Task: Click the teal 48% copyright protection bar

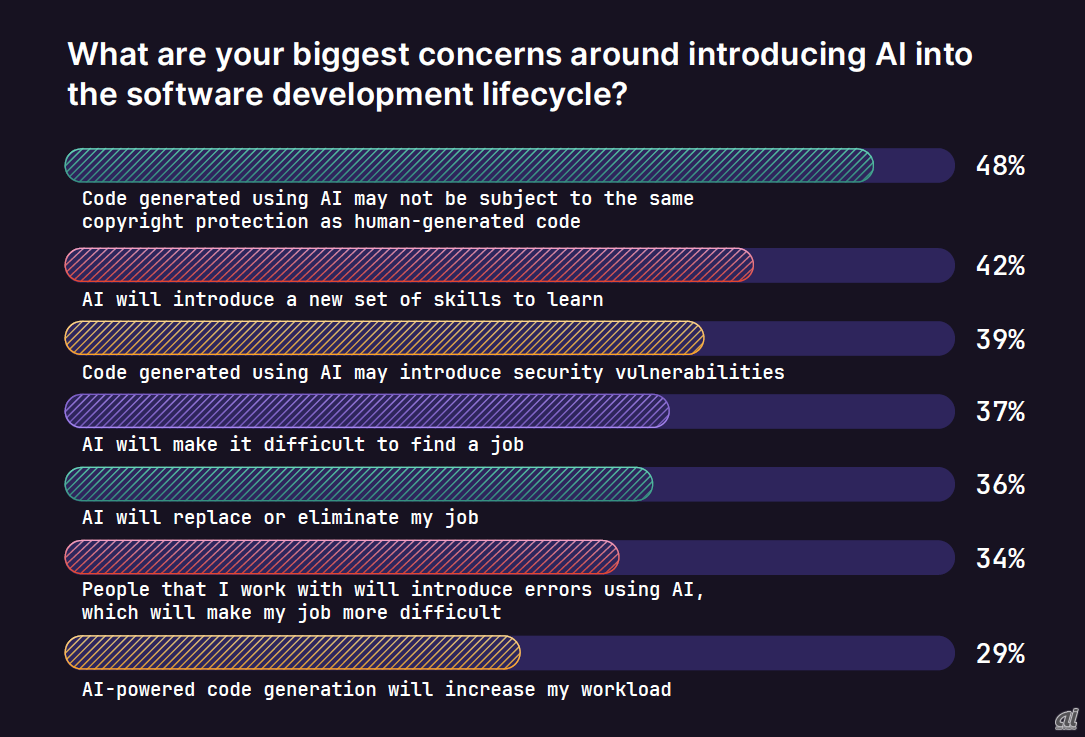Action: [x=469, y=165]
